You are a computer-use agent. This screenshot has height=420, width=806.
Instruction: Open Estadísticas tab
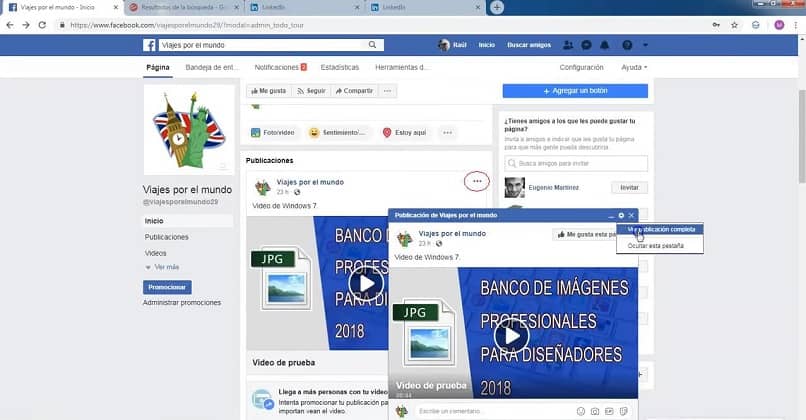340,67
